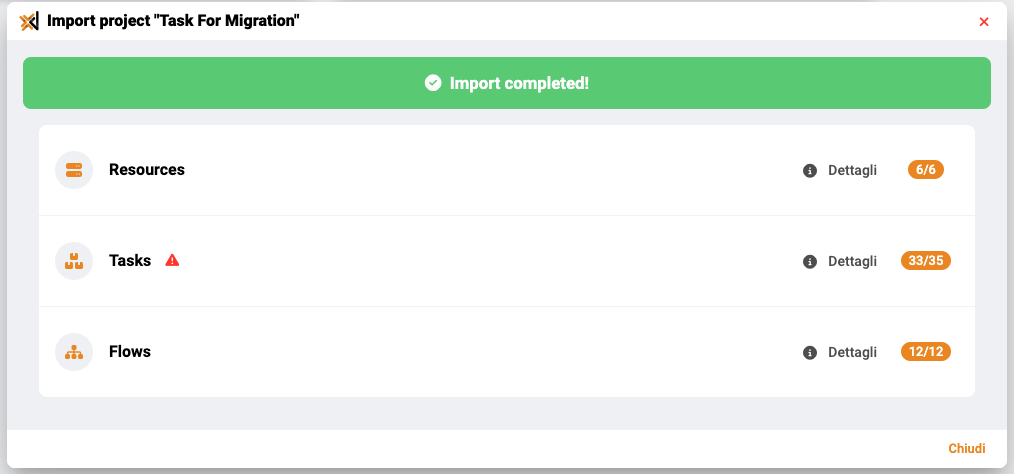The image size is (1014, 474).
Task: Open Dettagli for Tasks
Action: click(852, 261)
